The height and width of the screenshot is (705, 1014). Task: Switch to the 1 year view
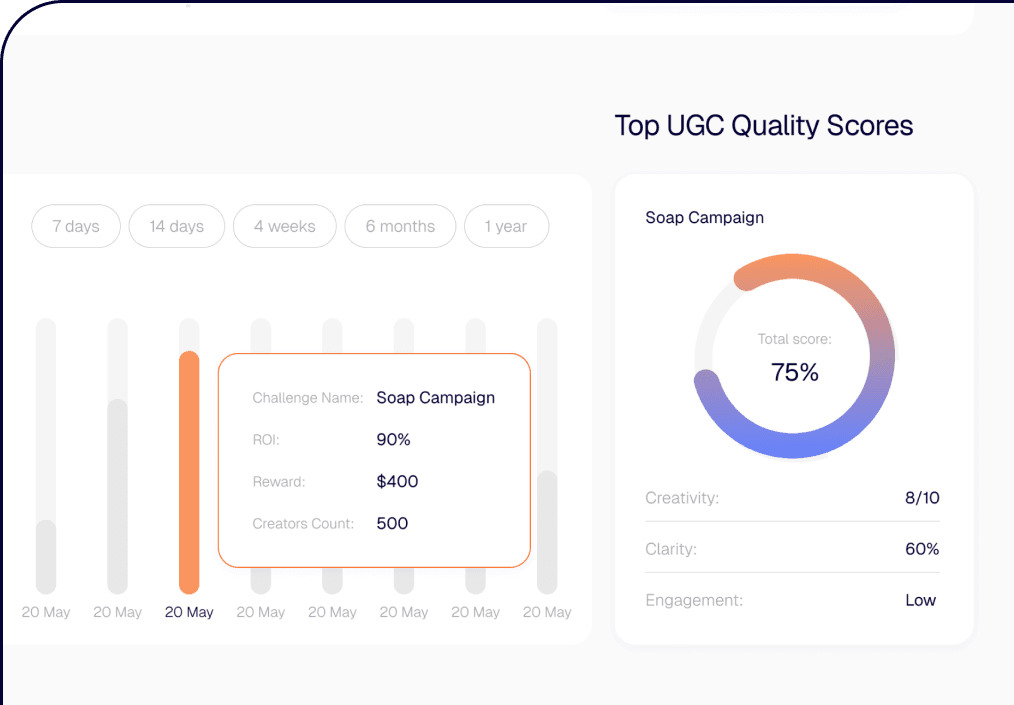click(x=506, y=226)
